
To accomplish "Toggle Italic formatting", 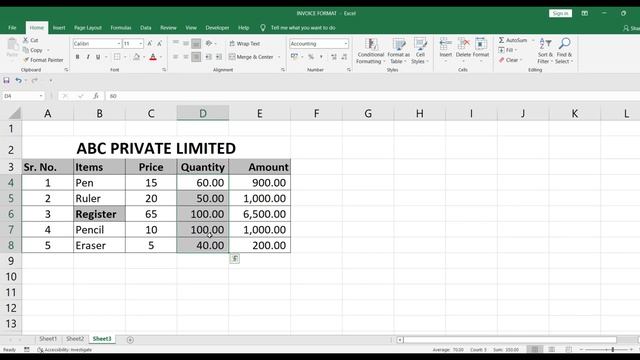I will pyautogui.click(x=88, y=57).
